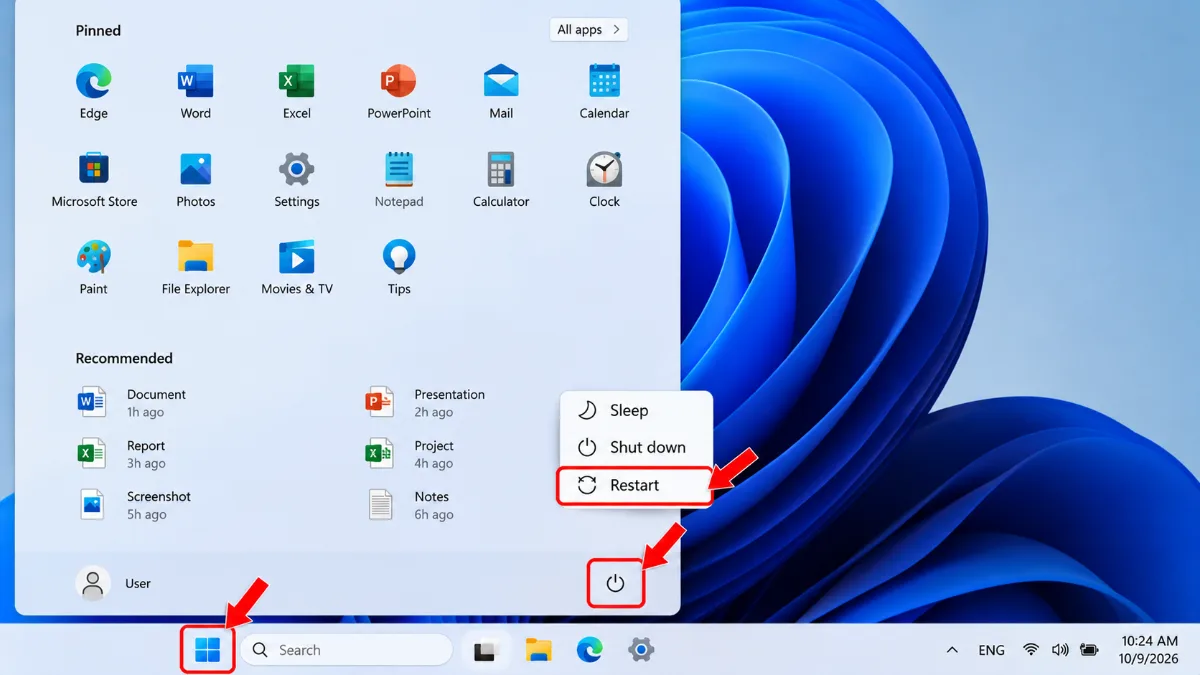Click the power icon in Start menu
Image resolution: width=1200 pixels, height=675 pixels.
[615, 583]
